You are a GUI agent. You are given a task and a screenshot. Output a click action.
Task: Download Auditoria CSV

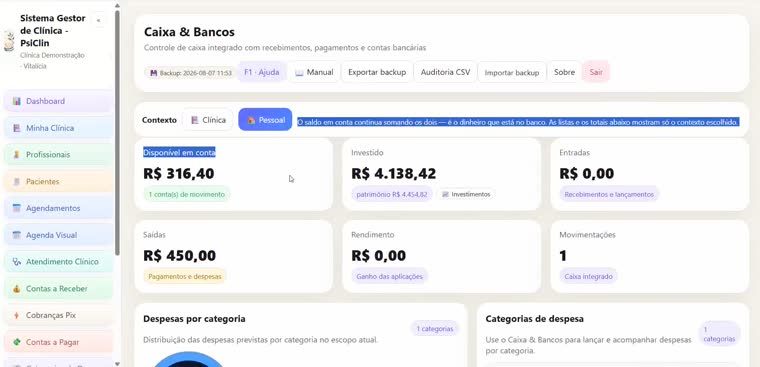pos(445,72)
